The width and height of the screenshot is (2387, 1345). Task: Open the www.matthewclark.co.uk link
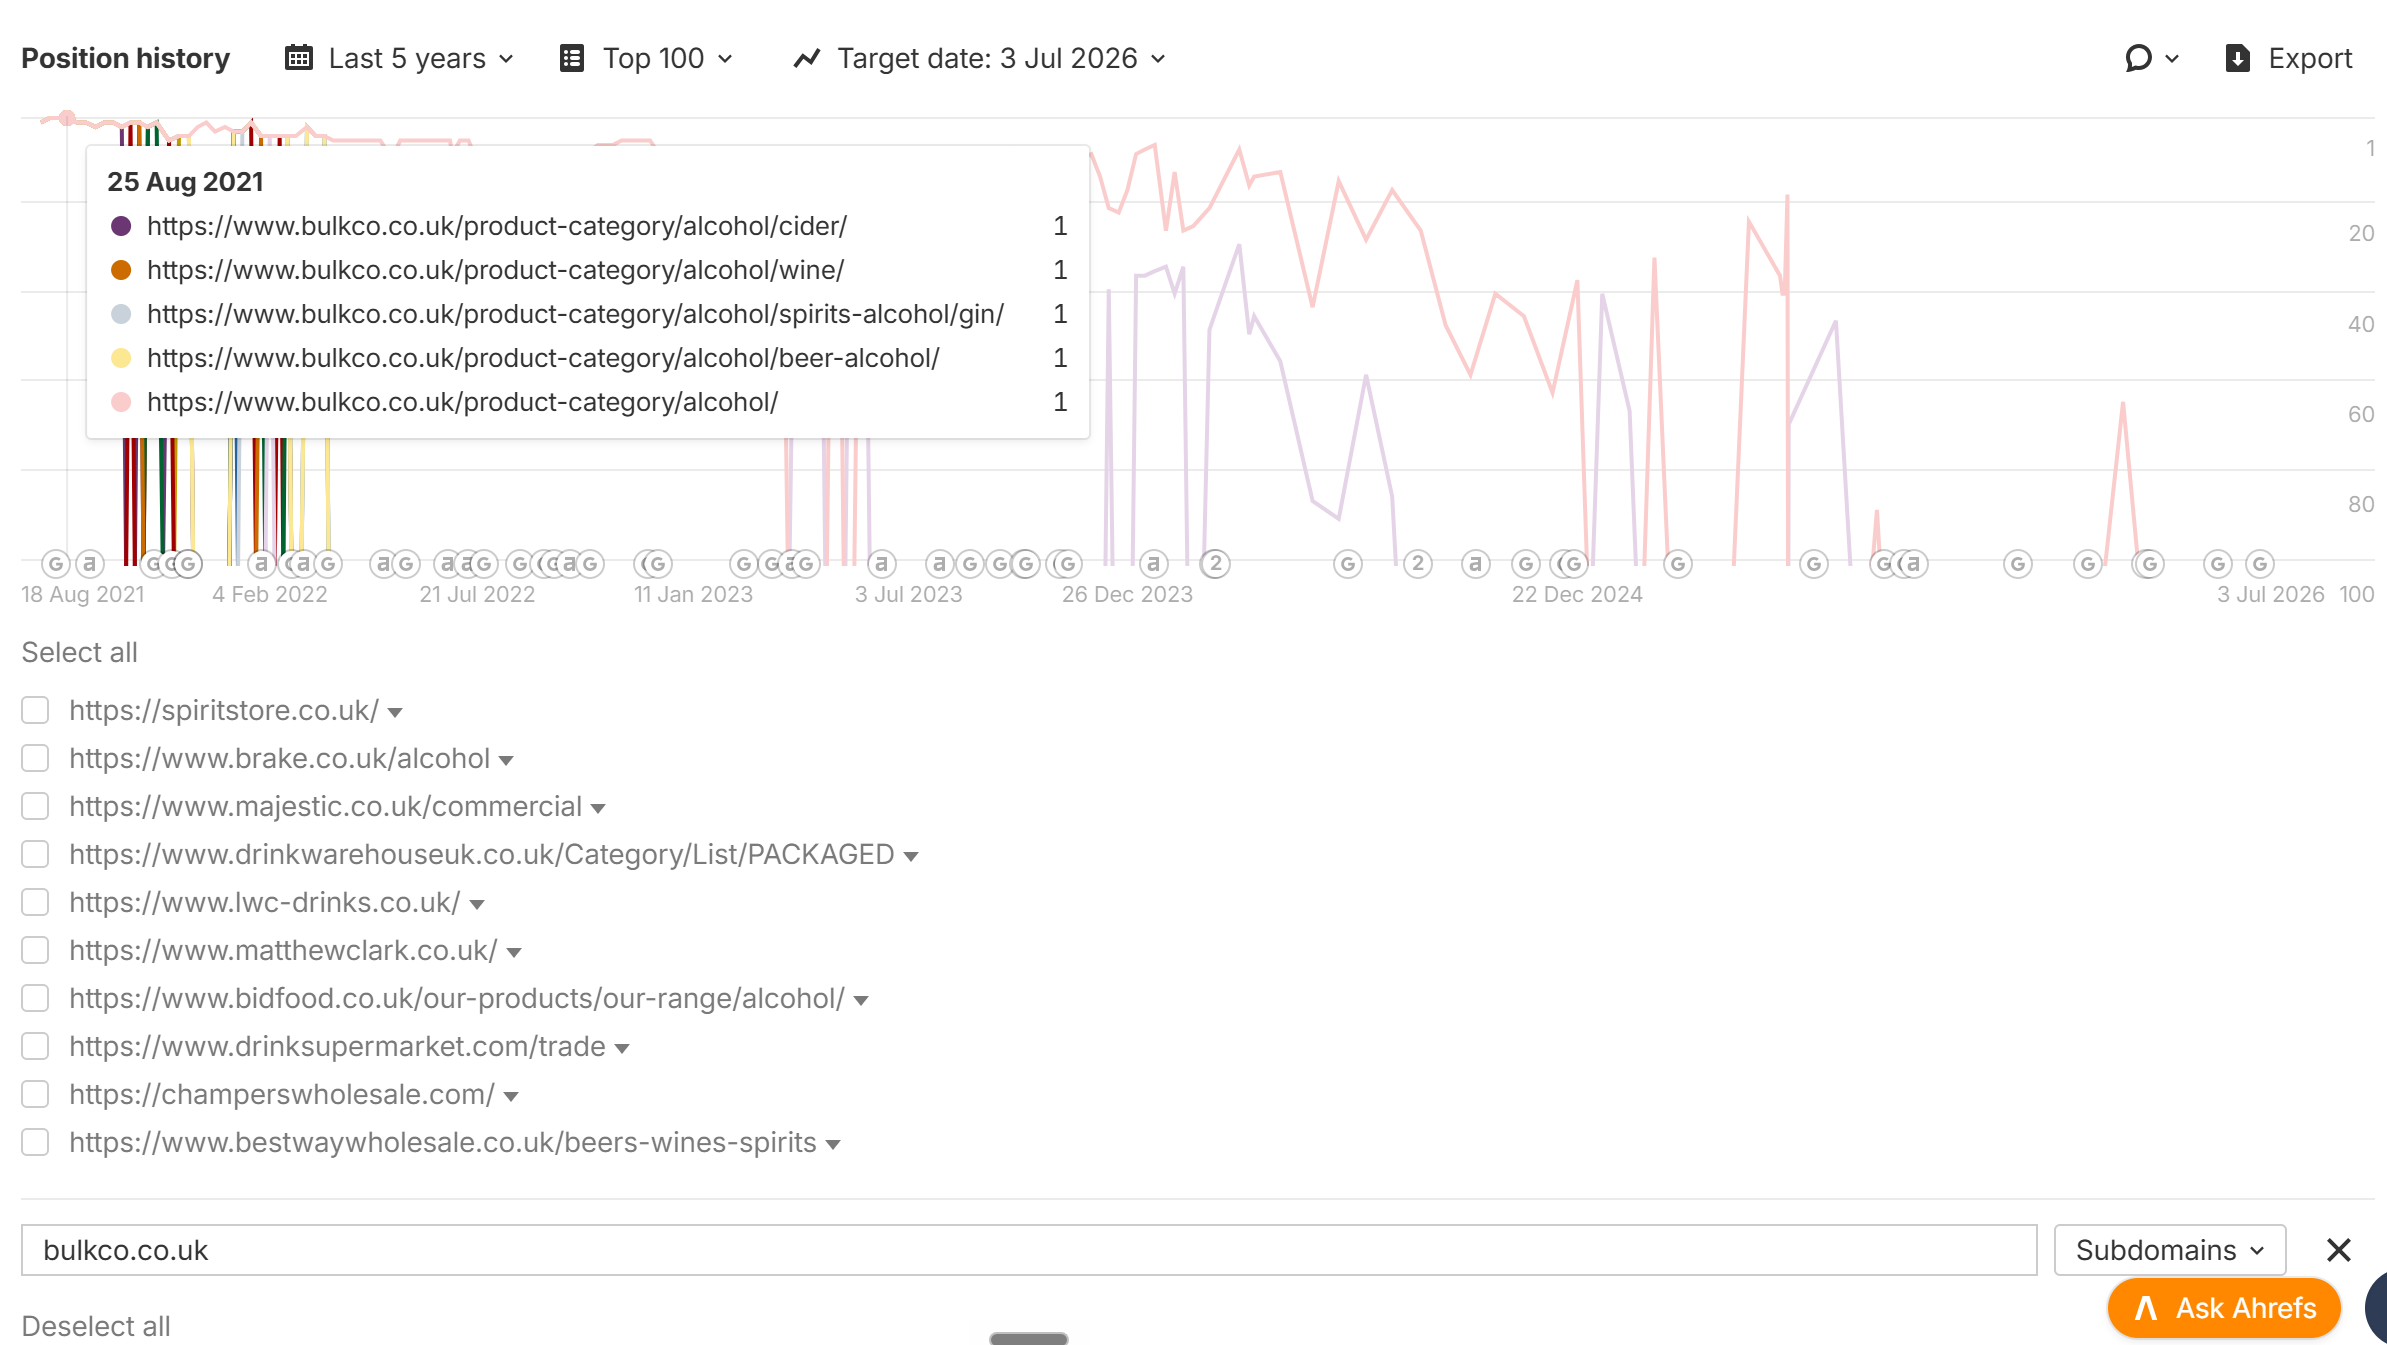coord(283,950)
